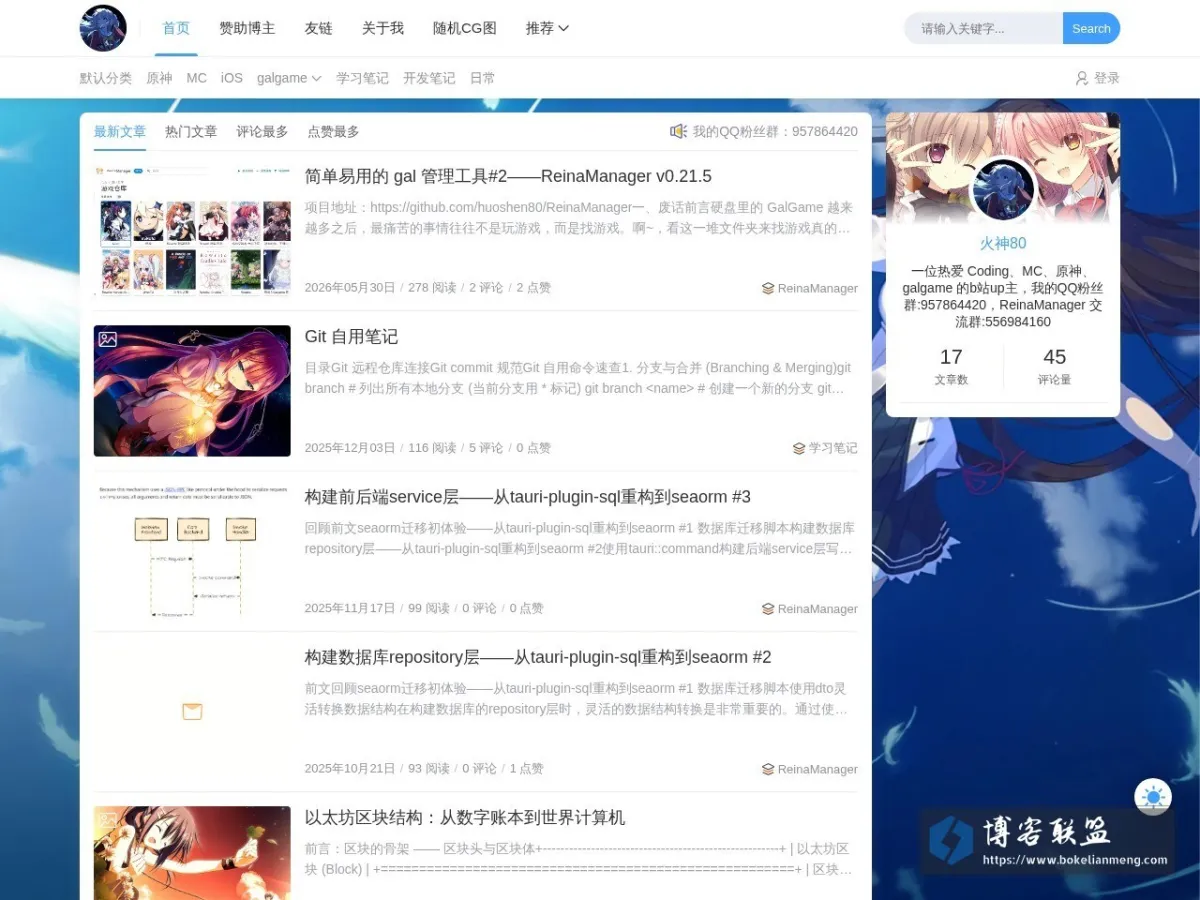1200x900 pixels.
Task: Open the MC category
Action: 197,78
